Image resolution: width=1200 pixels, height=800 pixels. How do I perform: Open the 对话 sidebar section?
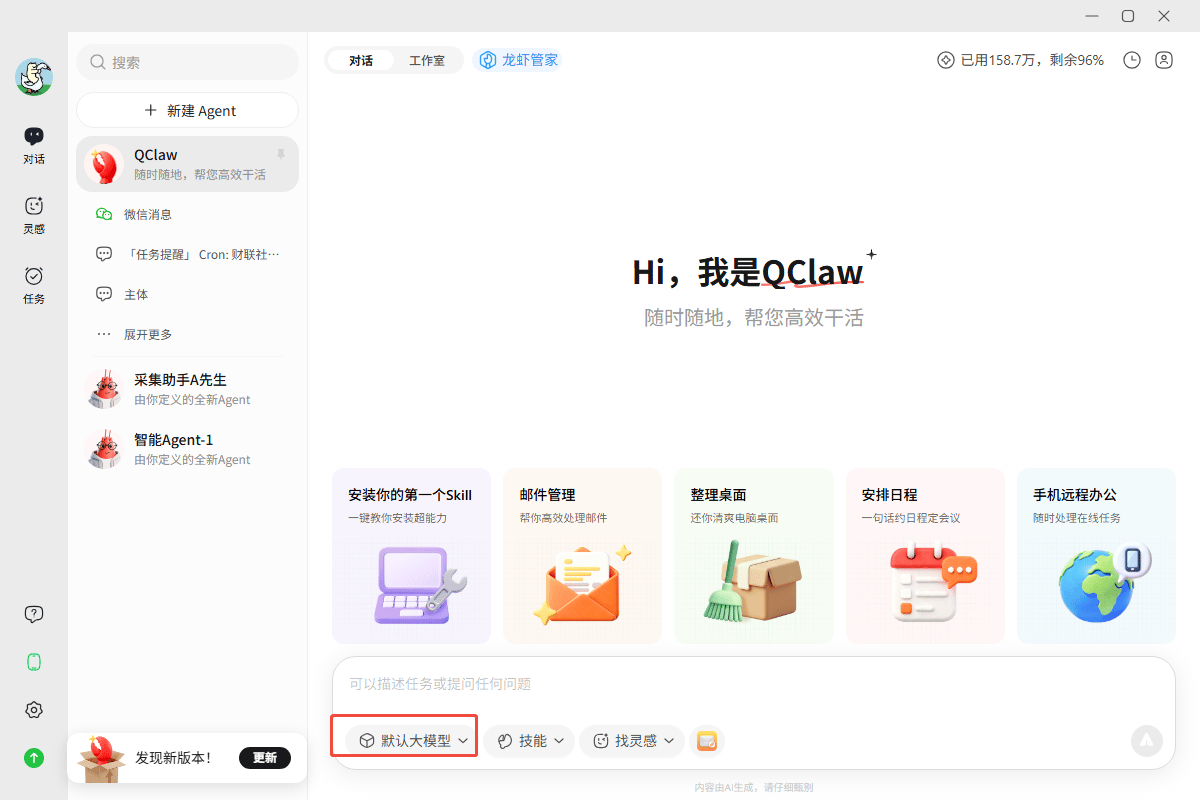tap(34, 145)
